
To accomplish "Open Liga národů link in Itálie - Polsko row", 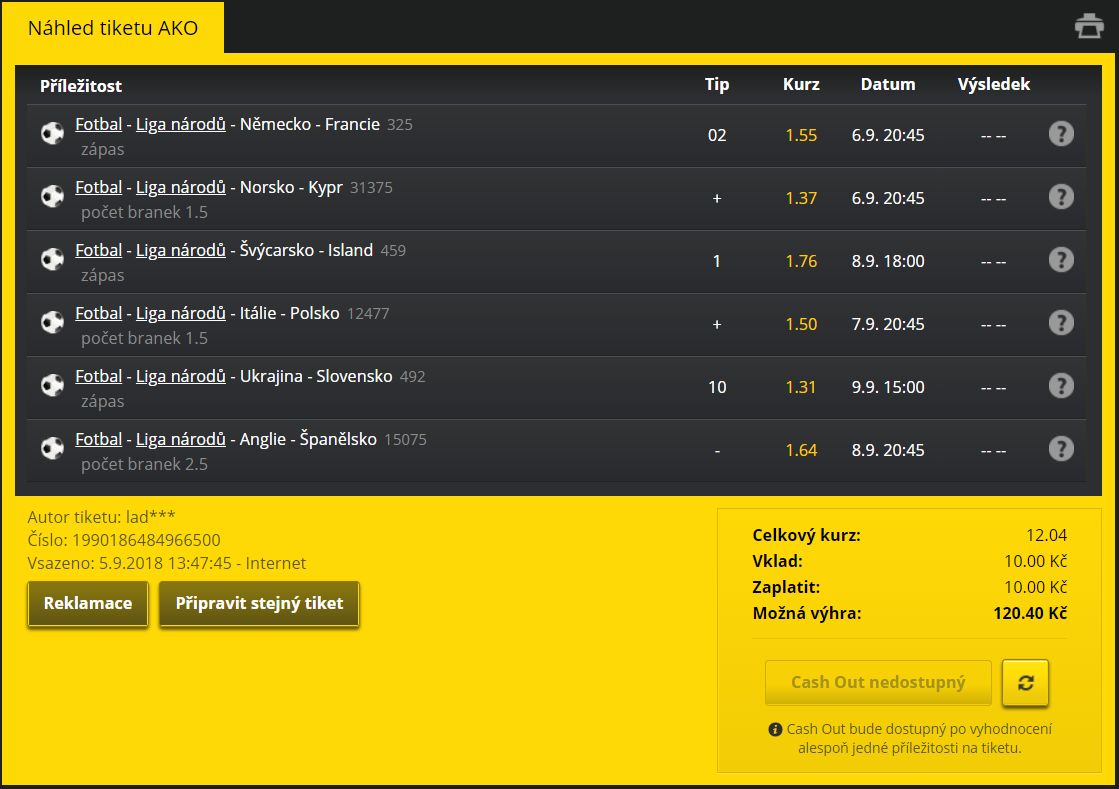I will pyautogui.click(x=181, y=313).
